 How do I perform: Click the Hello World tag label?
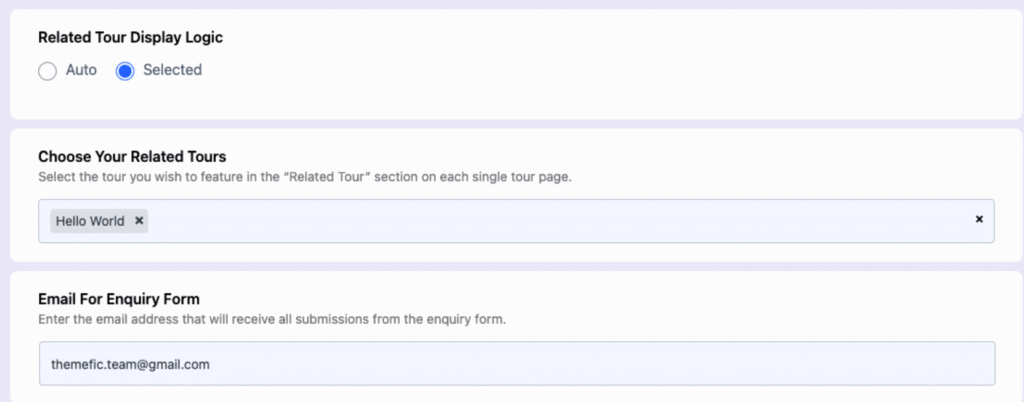coord(90,221)
